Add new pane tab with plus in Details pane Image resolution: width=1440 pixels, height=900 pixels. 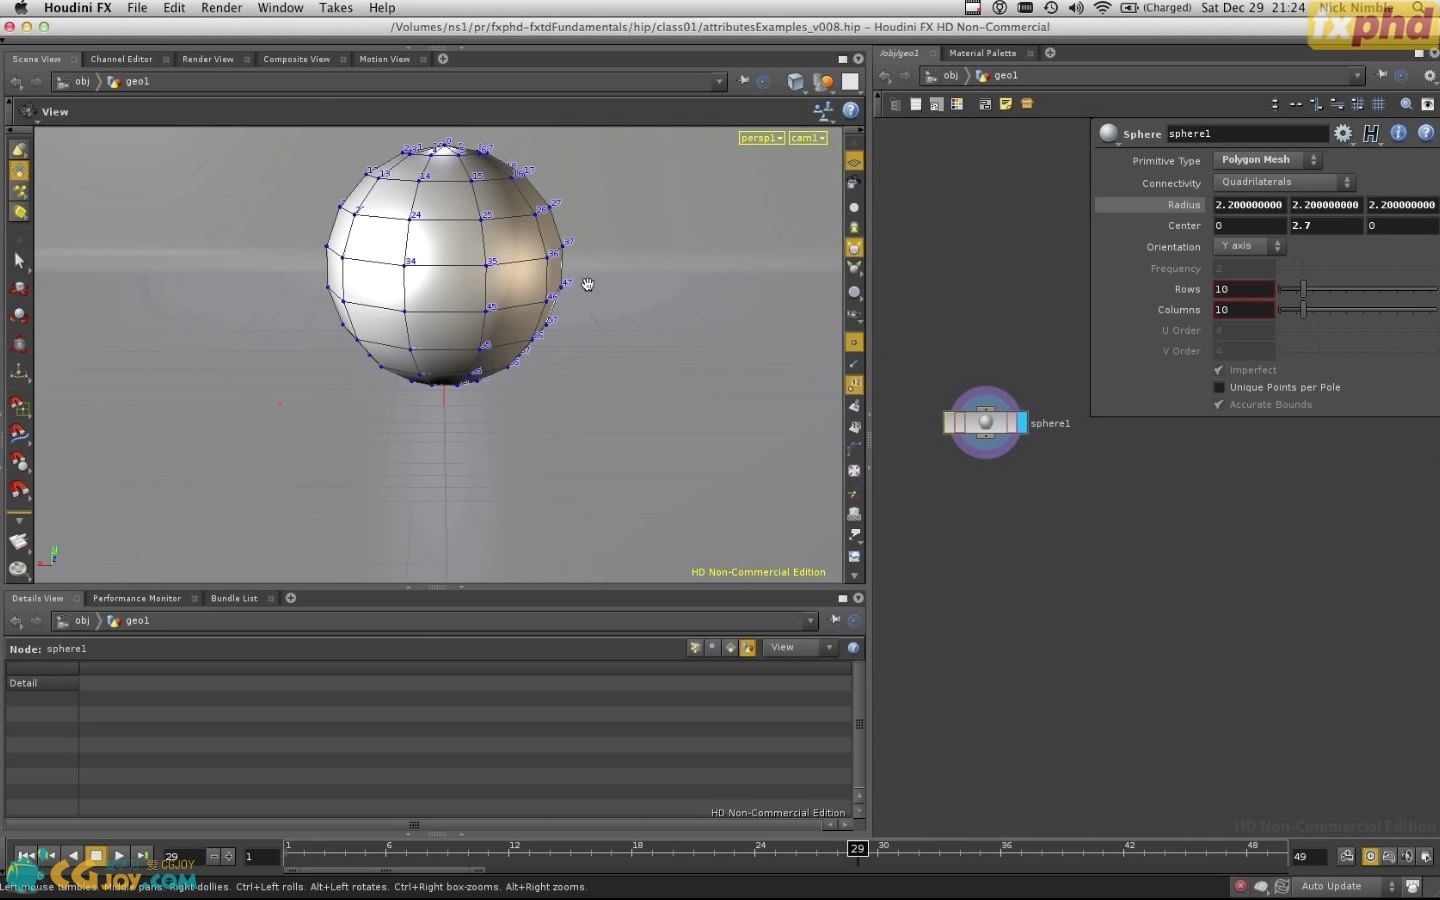click(291, 598)
